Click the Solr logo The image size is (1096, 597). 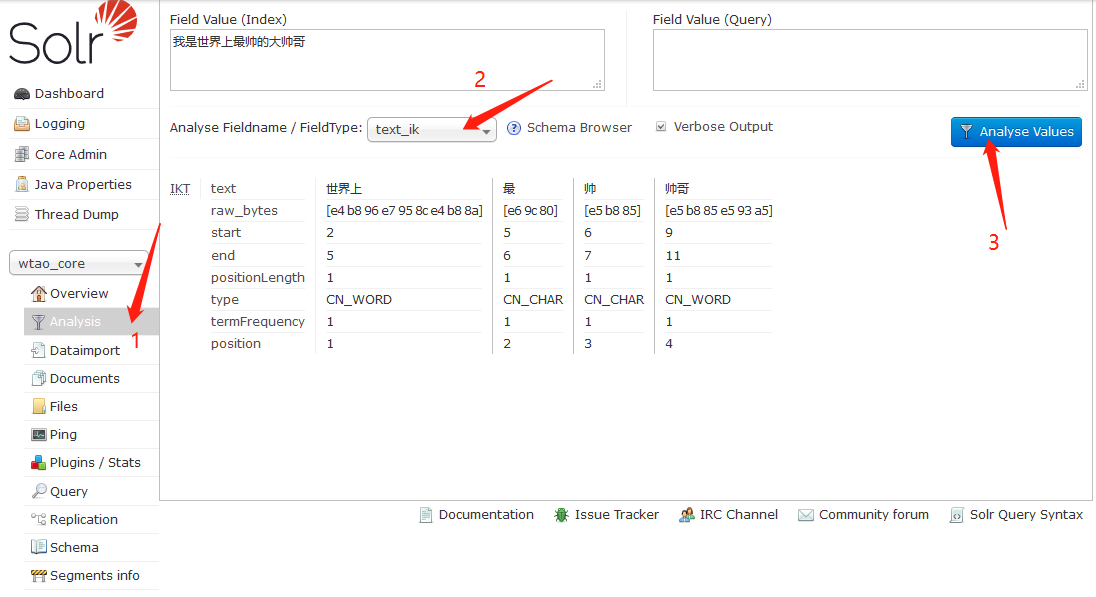(73, 33)
